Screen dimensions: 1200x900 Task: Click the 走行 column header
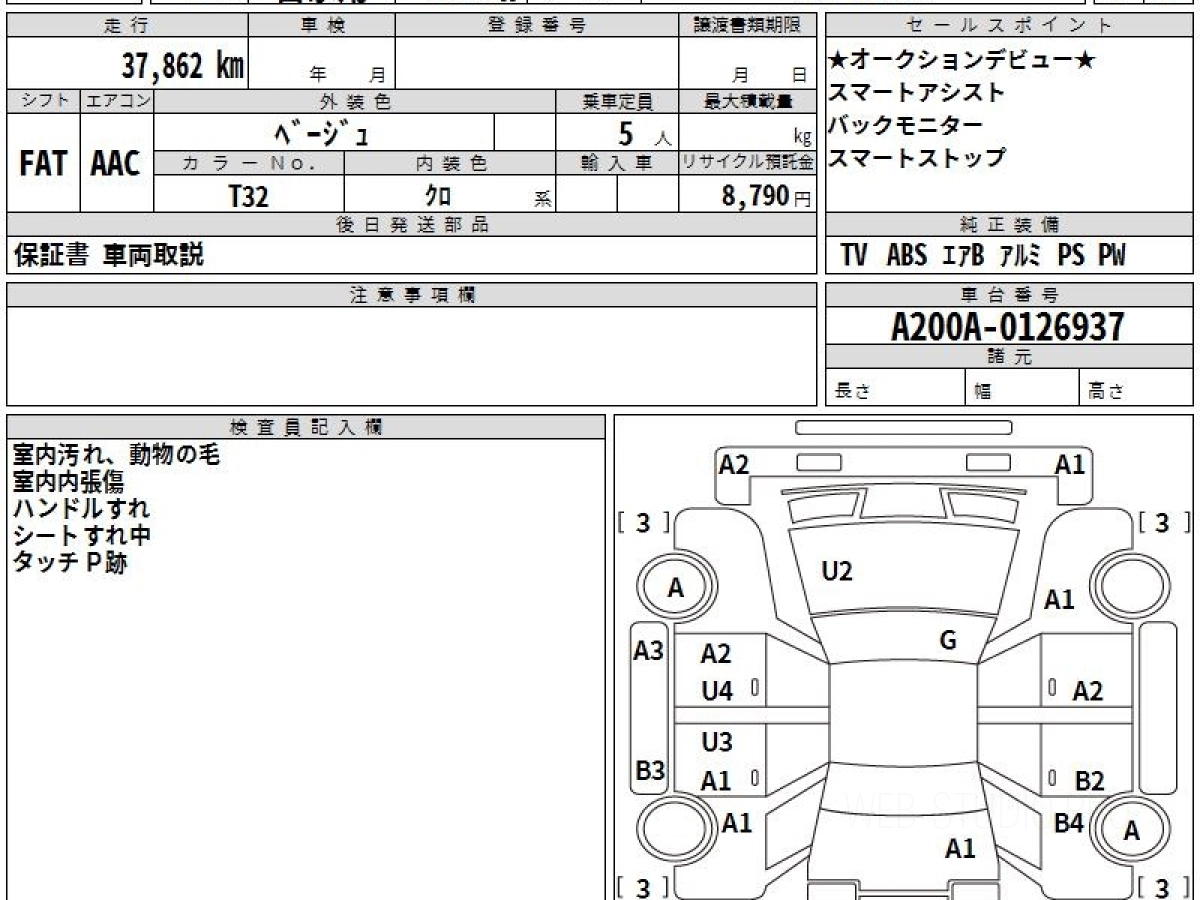click(x=127, y=26)
